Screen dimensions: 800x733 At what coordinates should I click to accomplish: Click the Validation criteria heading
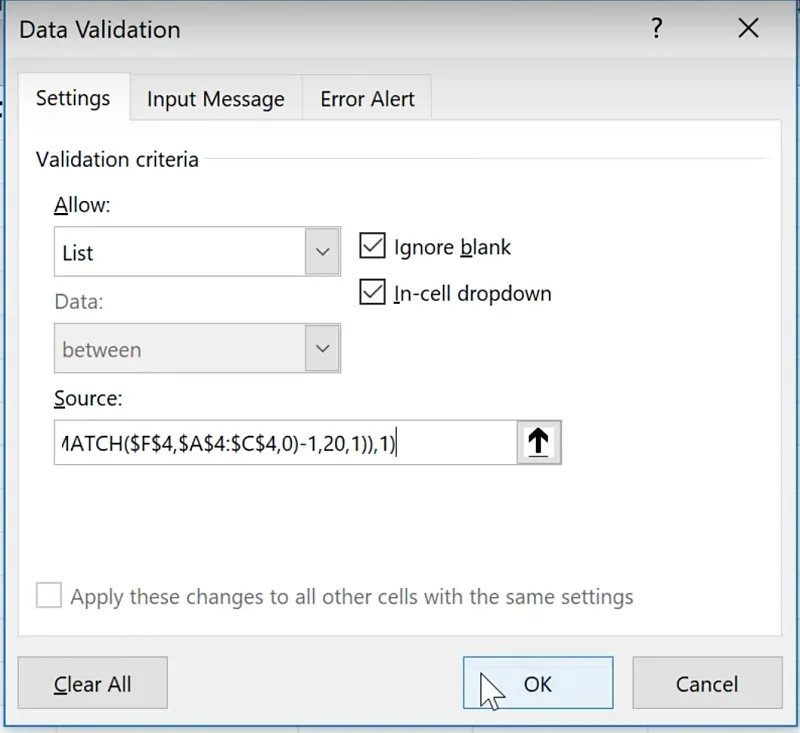click(x=117, y=159)
